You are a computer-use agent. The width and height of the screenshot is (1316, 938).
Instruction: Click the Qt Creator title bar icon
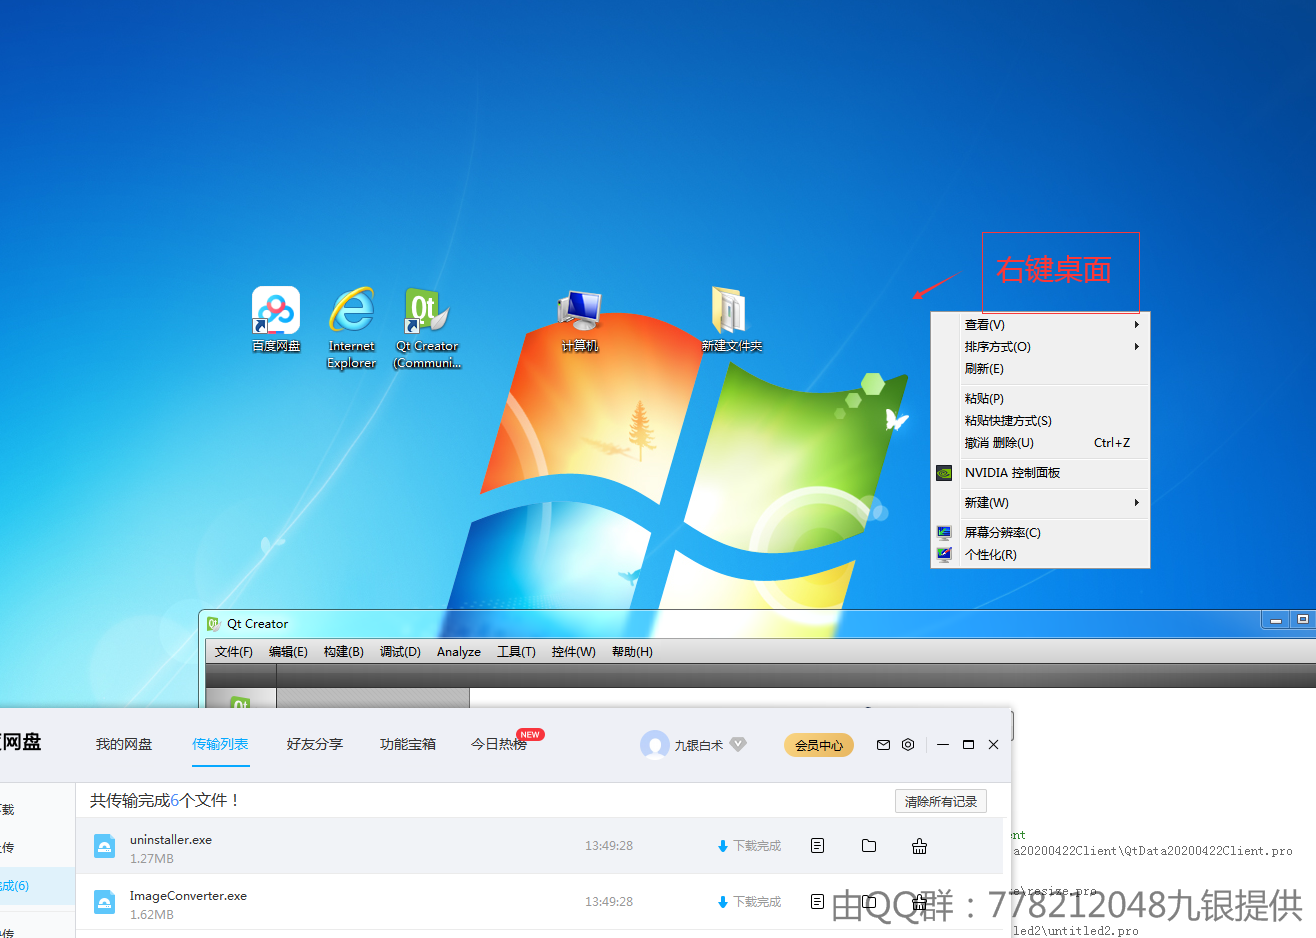[x=213, y=624]
